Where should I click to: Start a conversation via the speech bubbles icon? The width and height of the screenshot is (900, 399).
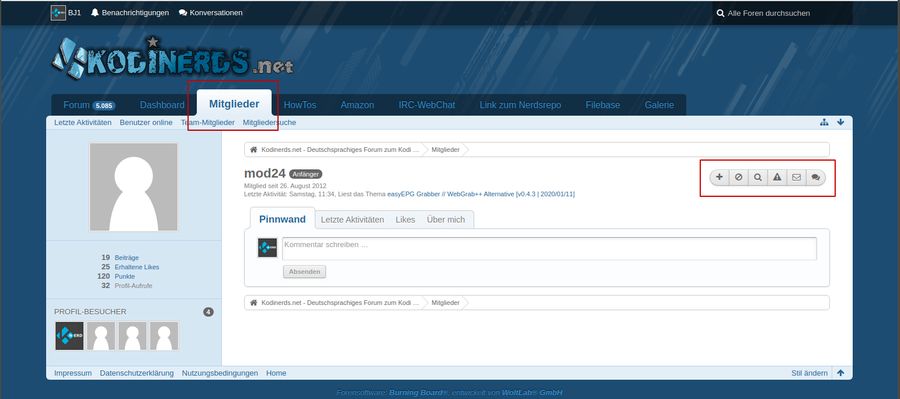tap(816, 177)
